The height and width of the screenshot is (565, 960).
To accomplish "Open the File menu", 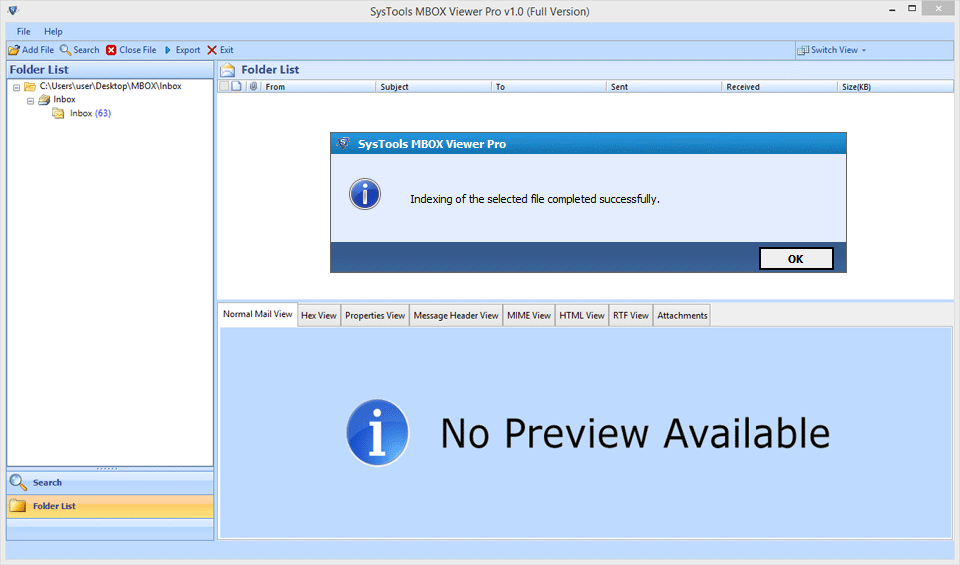I will coord(23,31).
